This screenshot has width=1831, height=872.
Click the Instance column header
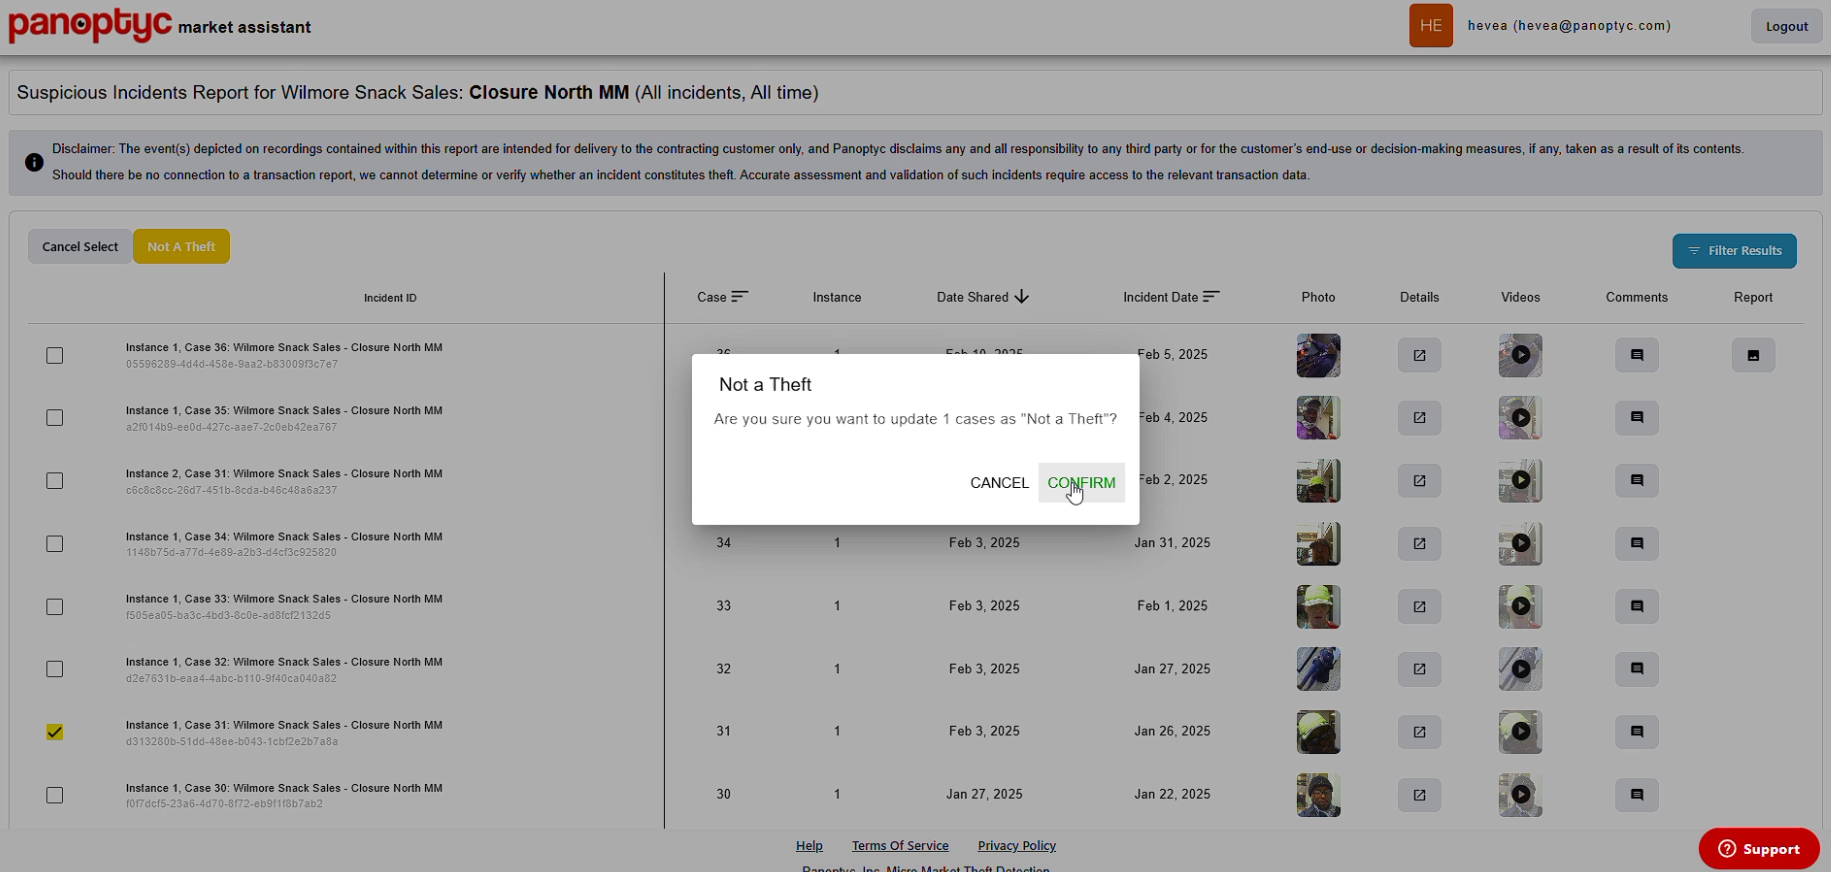(837, 297)
